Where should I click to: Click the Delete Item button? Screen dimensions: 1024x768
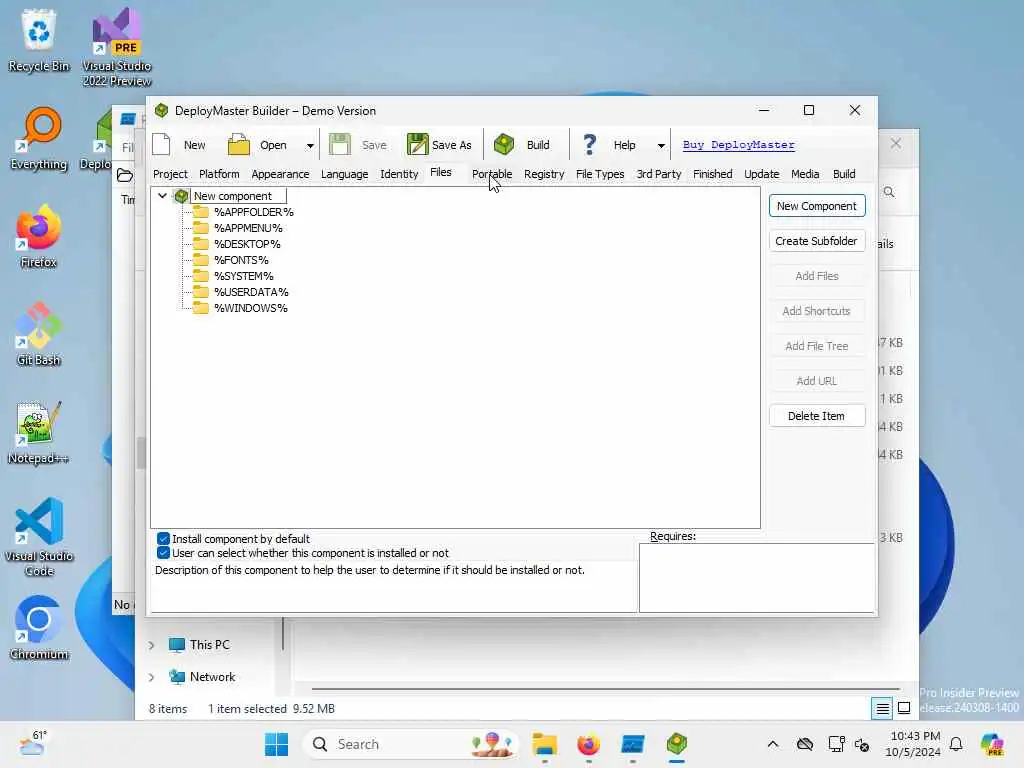point(817,416)
